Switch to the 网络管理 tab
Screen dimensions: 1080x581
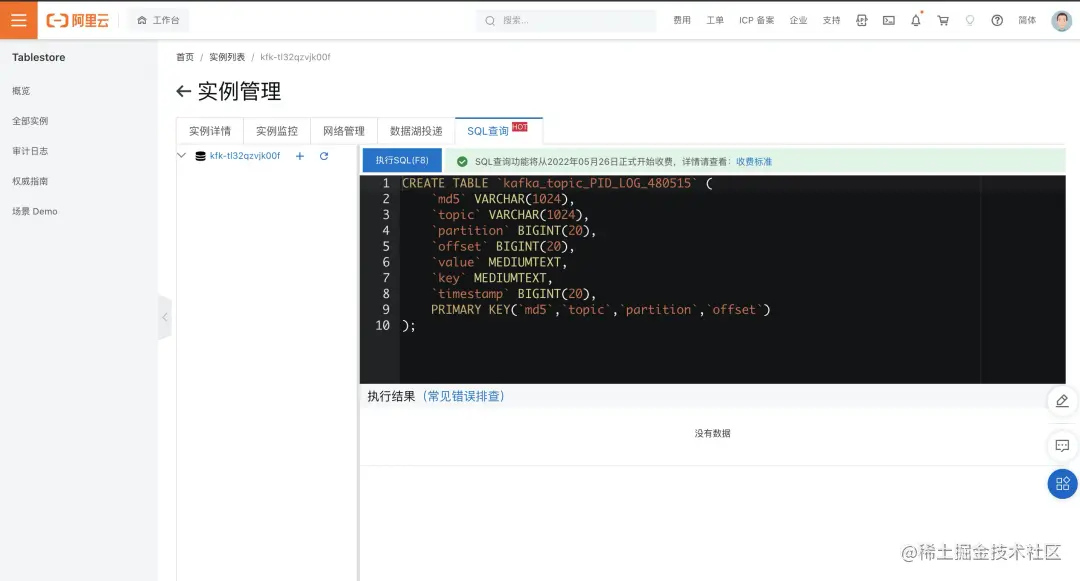coord(344,131)
